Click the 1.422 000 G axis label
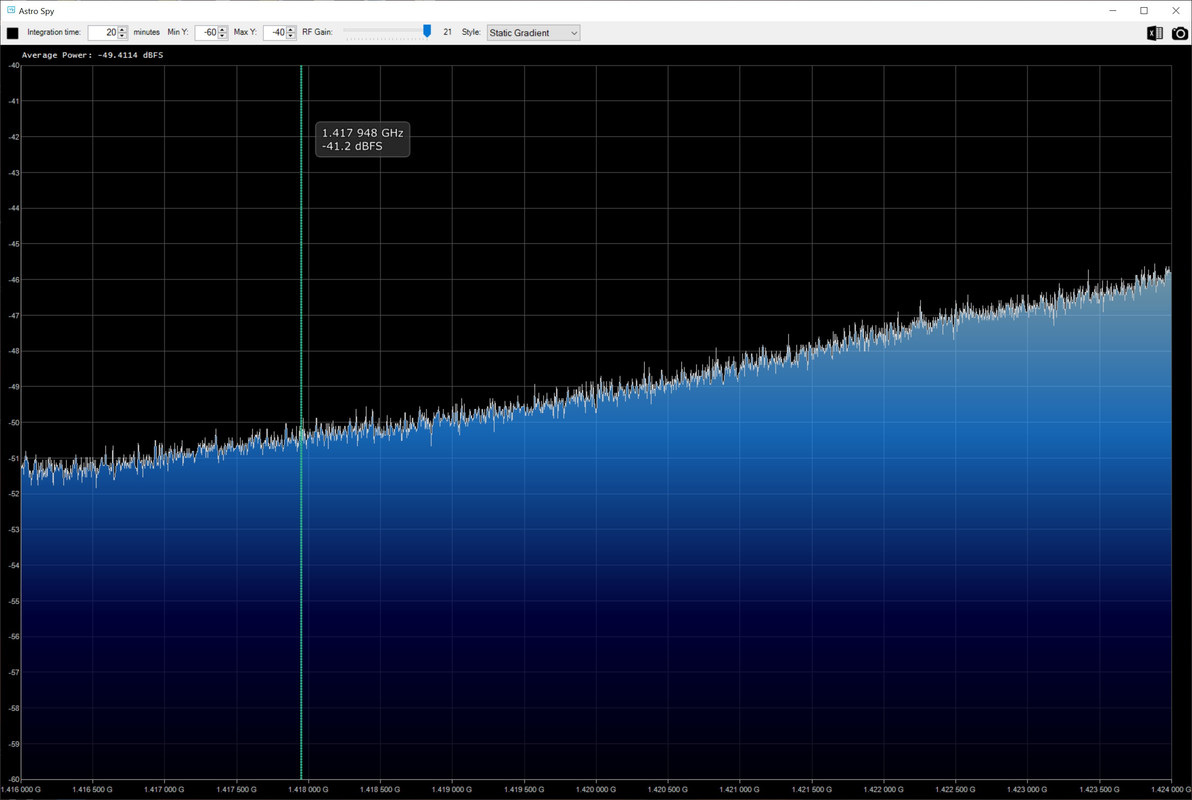Viewport: 1192px width, 800px height. [883, 789]
